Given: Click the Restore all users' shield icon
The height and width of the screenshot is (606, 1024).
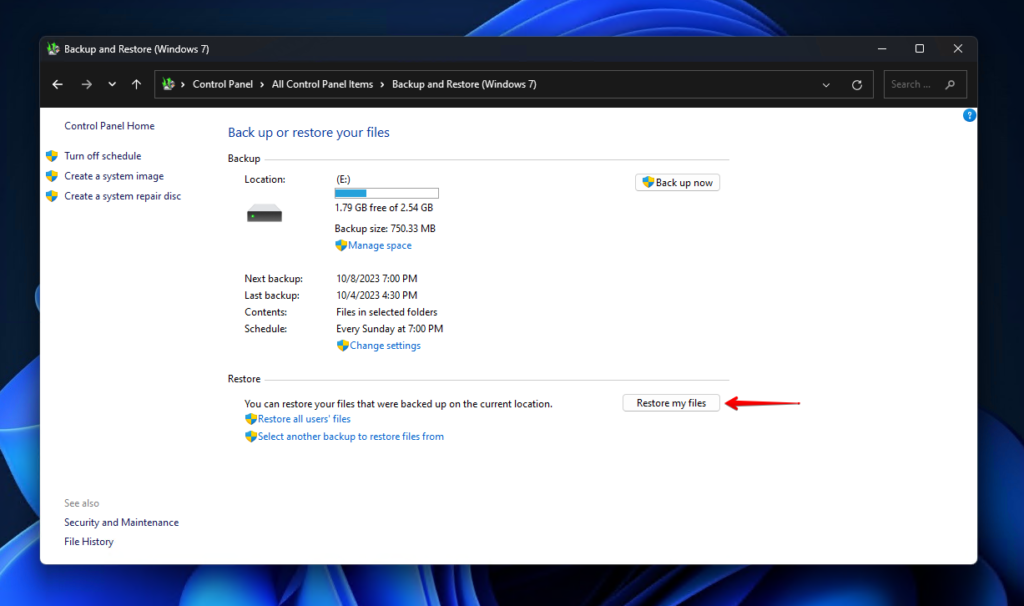Looking at the screenshot, I should tap(250, 419).
